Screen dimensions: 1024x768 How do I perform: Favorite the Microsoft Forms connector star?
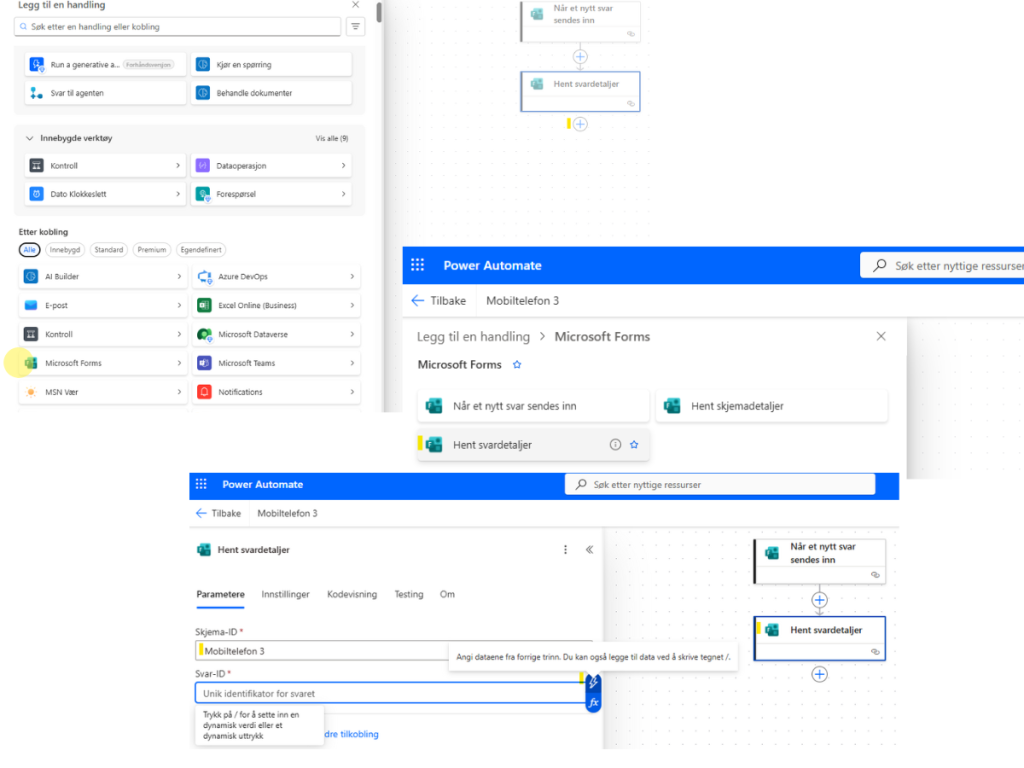[x=517, y=365]
